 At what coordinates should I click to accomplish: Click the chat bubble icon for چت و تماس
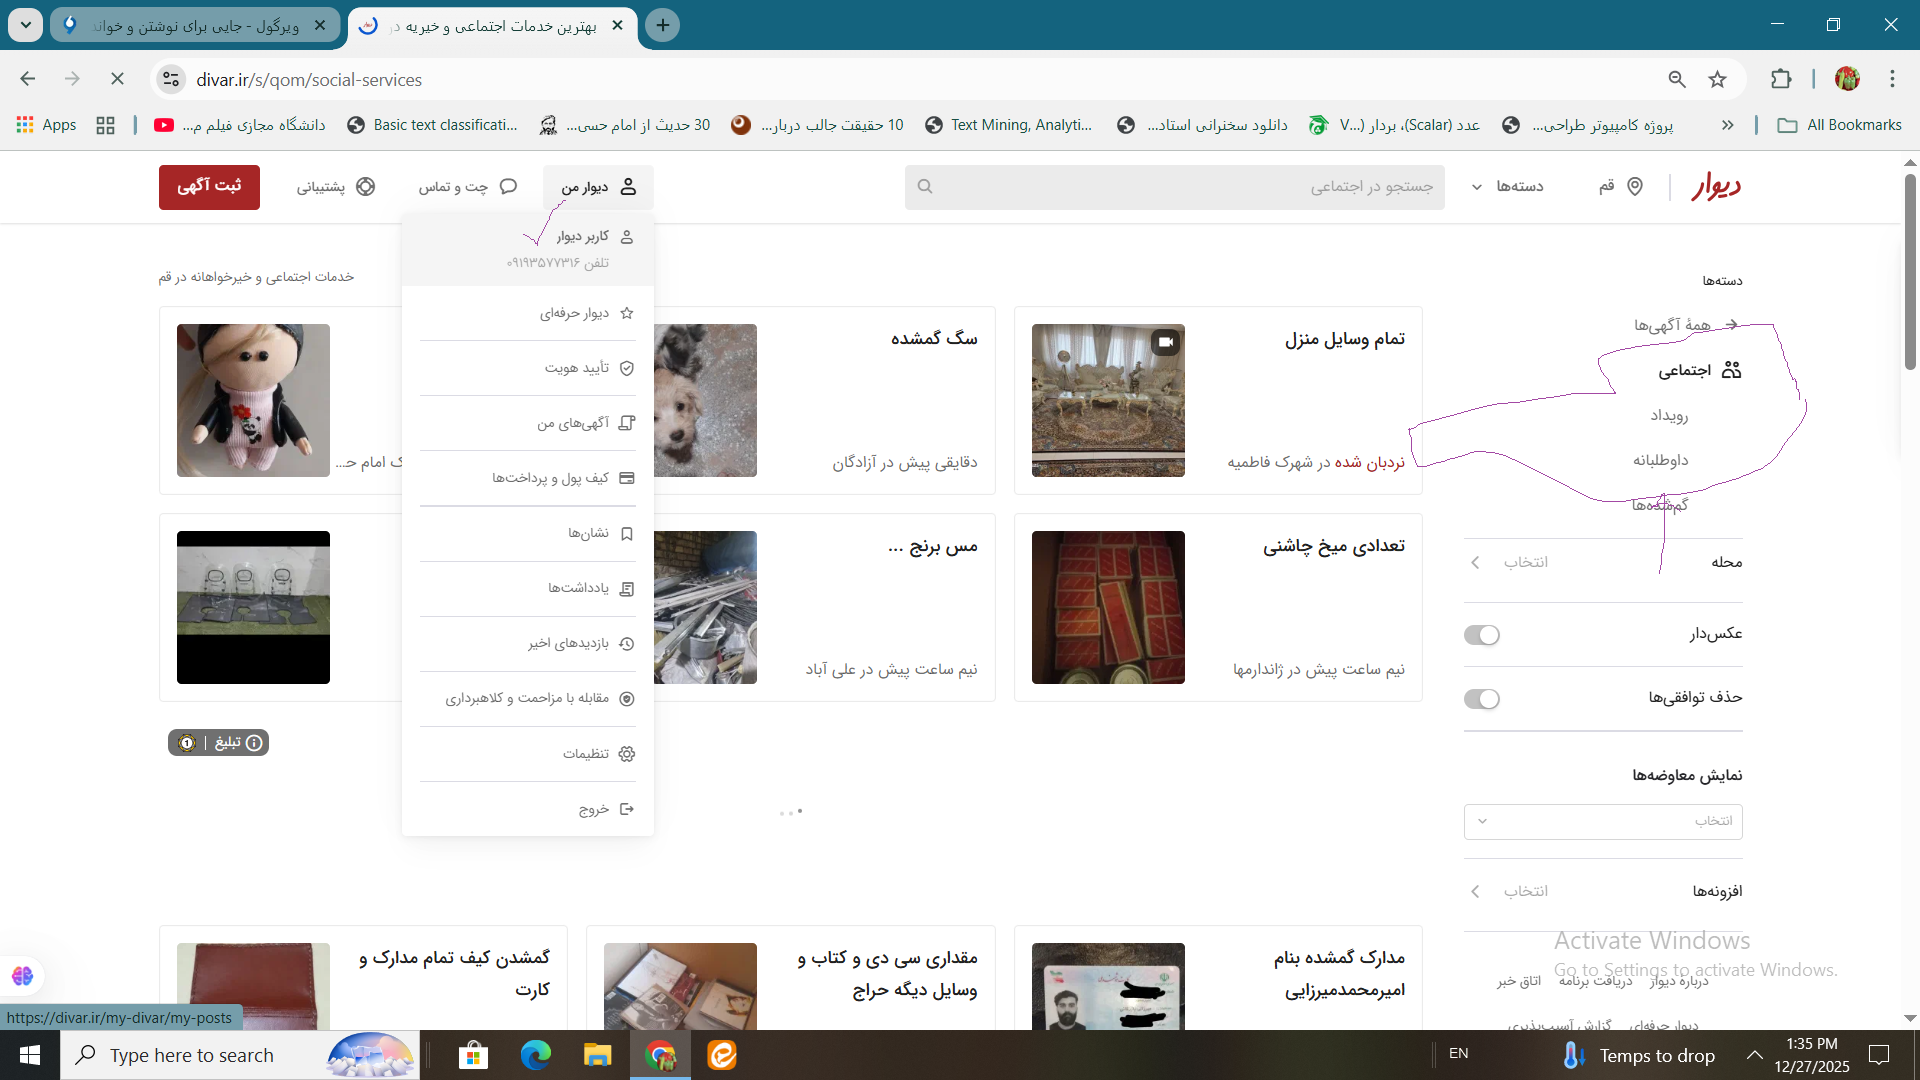tap(508, 187)
